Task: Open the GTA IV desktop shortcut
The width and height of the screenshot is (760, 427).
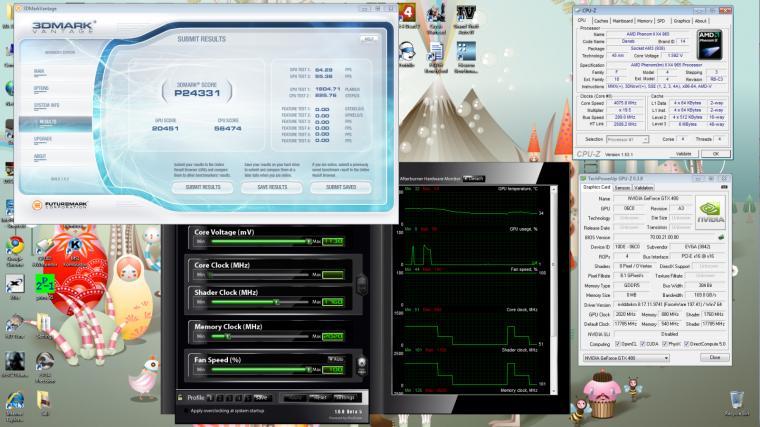Action: 466,13
